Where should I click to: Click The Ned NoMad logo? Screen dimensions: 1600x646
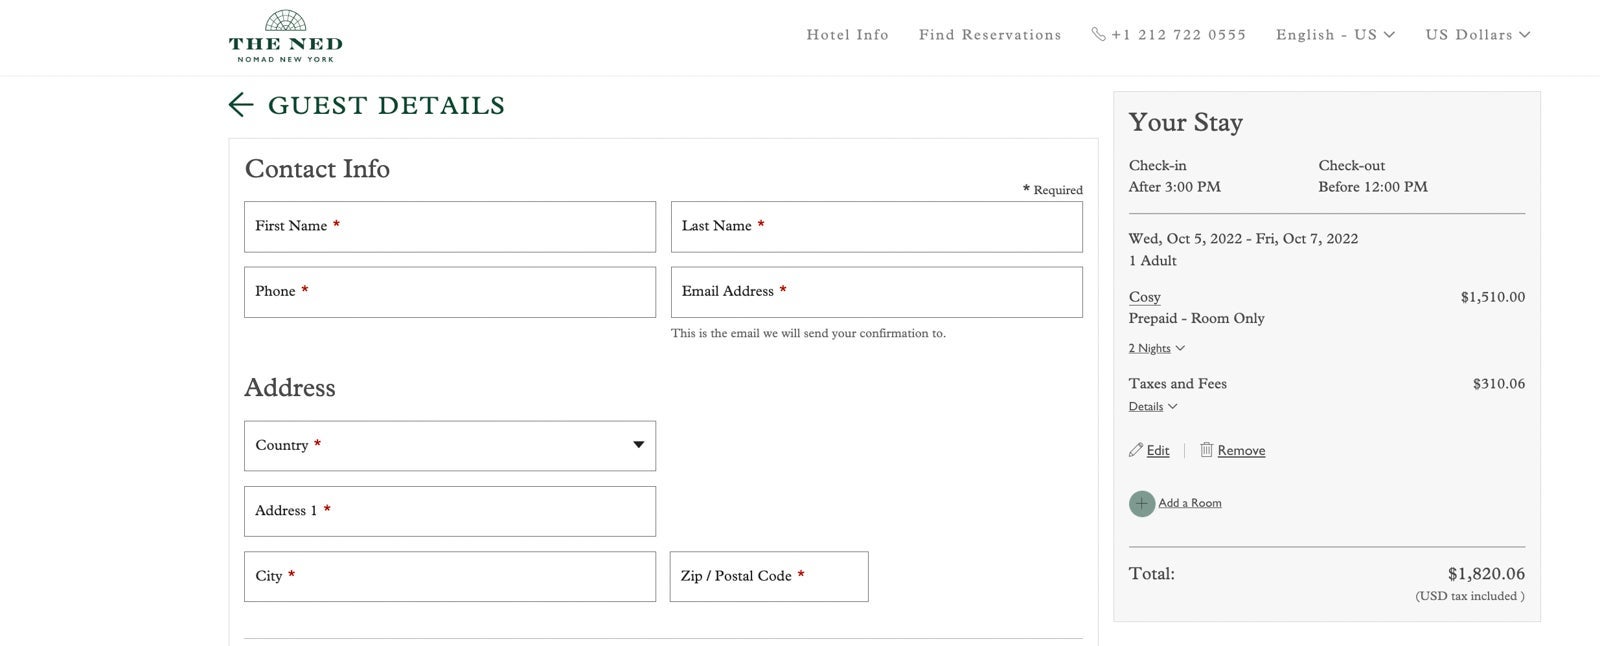click(286, 37)
